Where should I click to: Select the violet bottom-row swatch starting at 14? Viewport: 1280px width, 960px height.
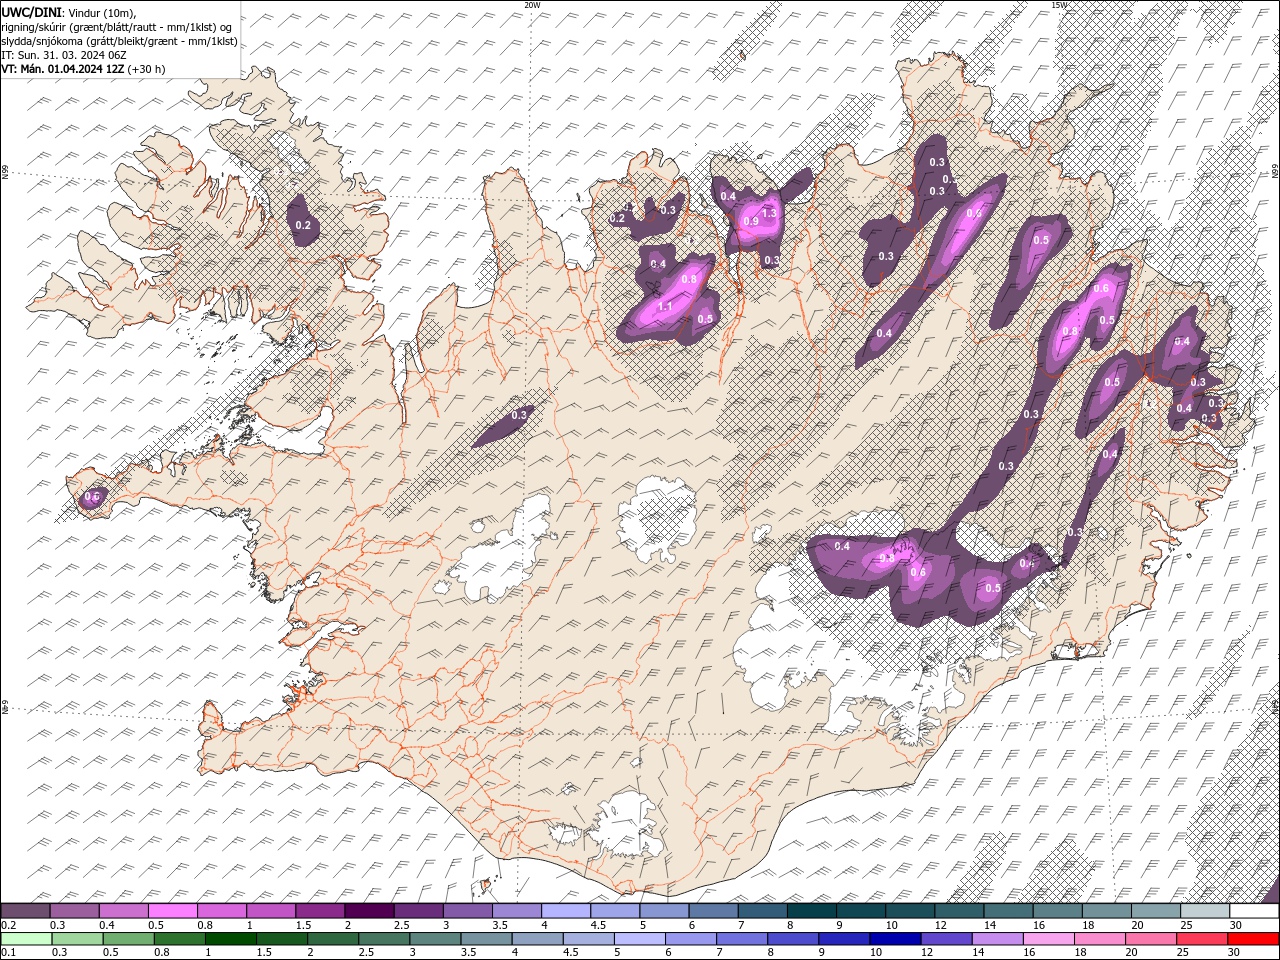[x=996, y=938]
